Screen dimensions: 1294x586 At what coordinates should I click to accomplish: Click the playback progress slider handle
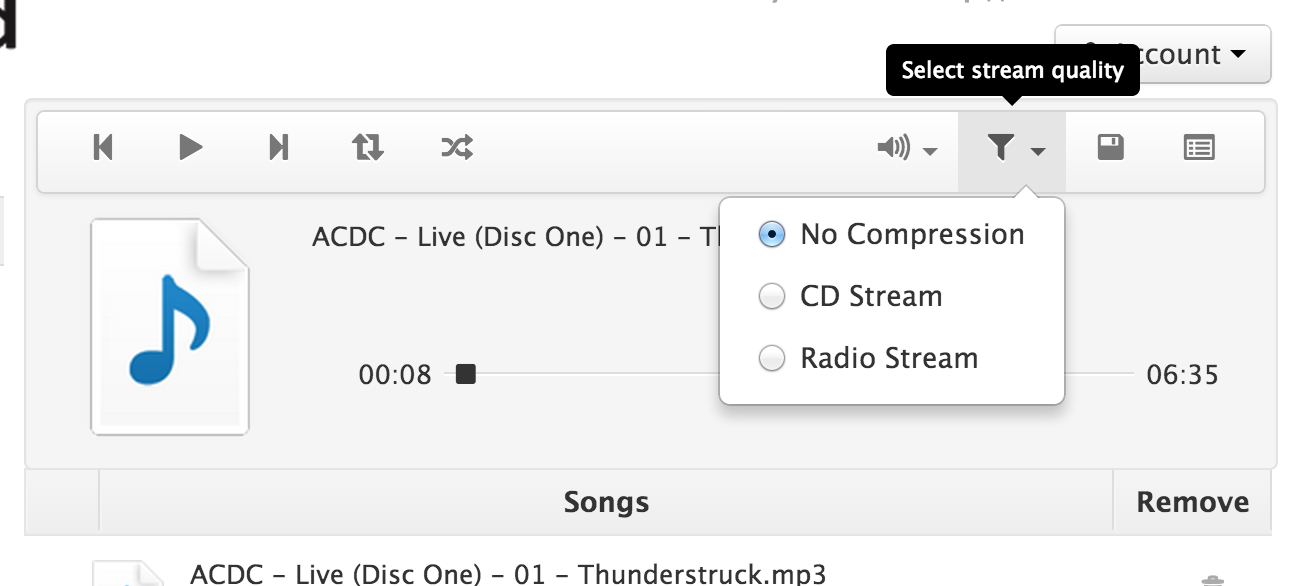(x=465, y=374)
